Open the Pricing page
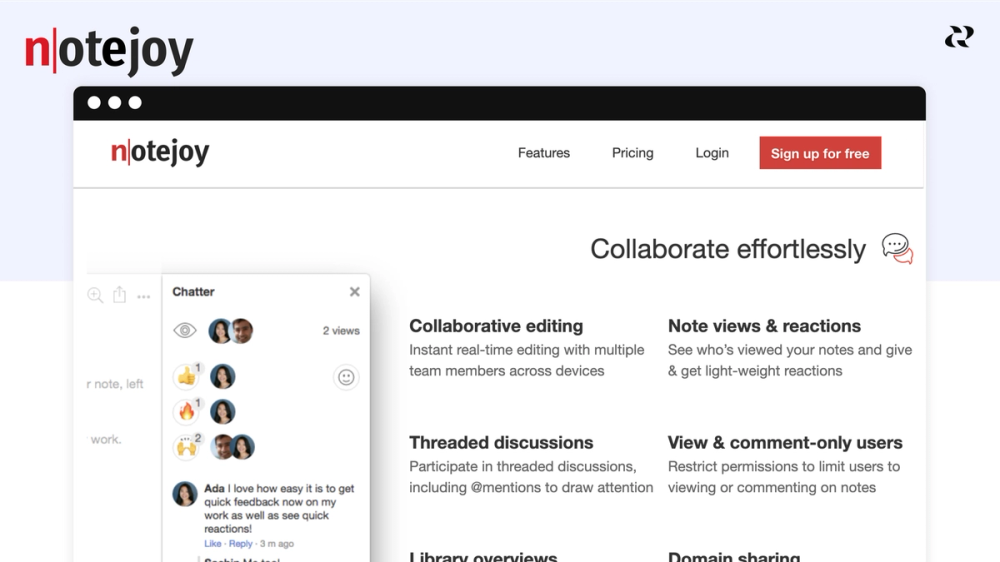Viewport: 1000px width, 562px height. click(633, 153)
